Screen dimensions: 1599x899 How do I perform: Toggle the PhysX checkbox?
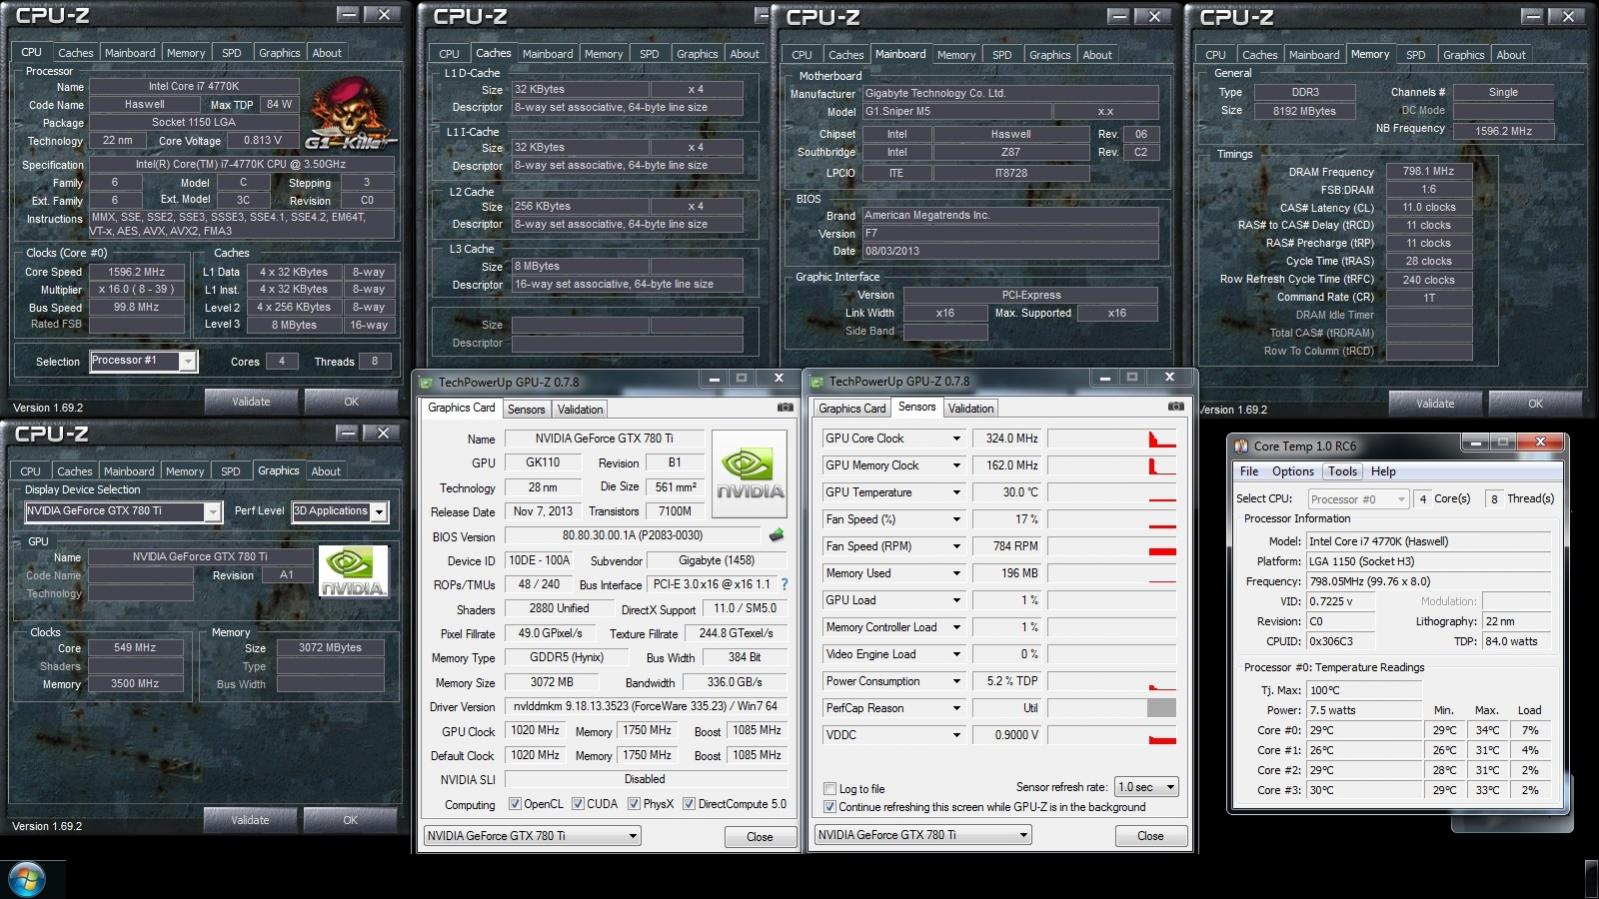(634, 804)
